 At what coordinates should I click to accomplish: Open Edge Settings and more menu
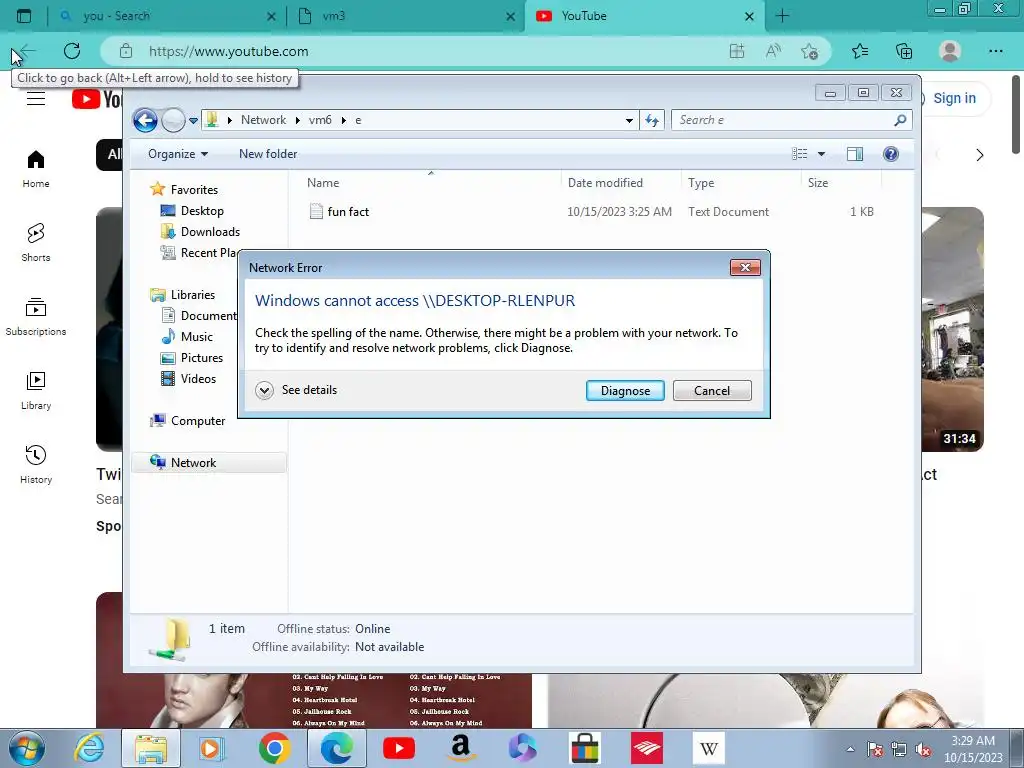click(x=995, y=51)
